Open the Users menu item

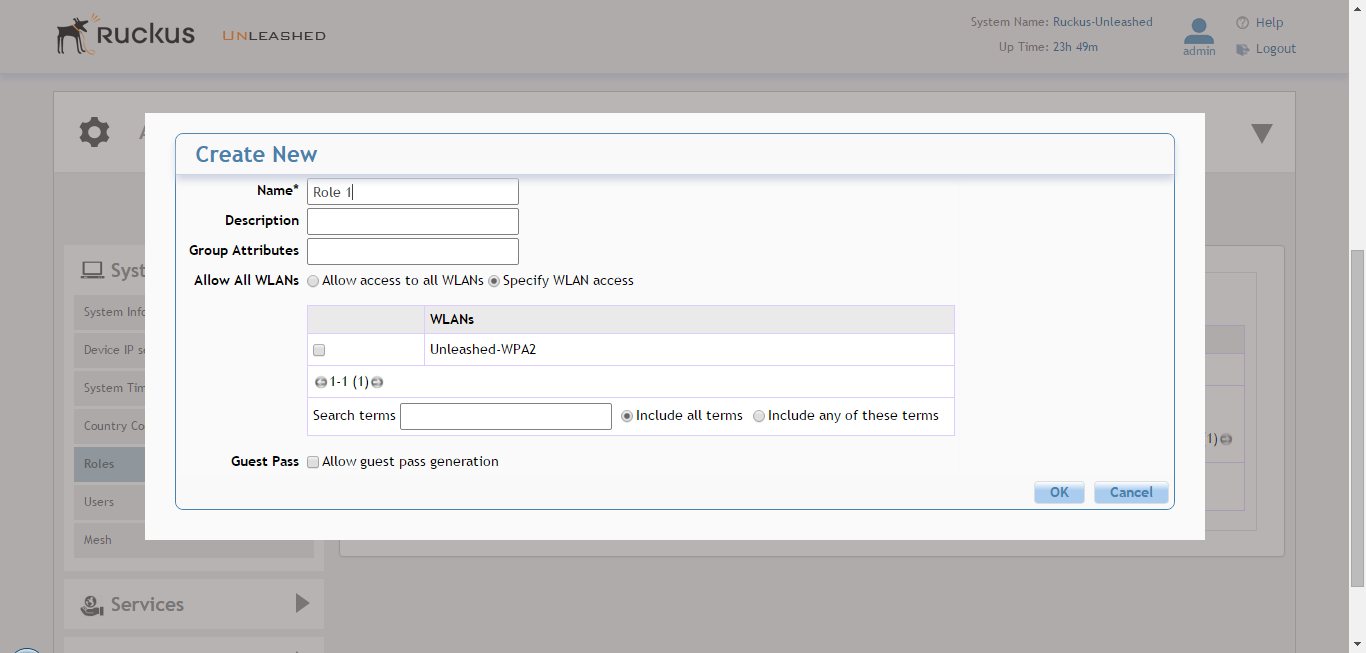[99, 502]
